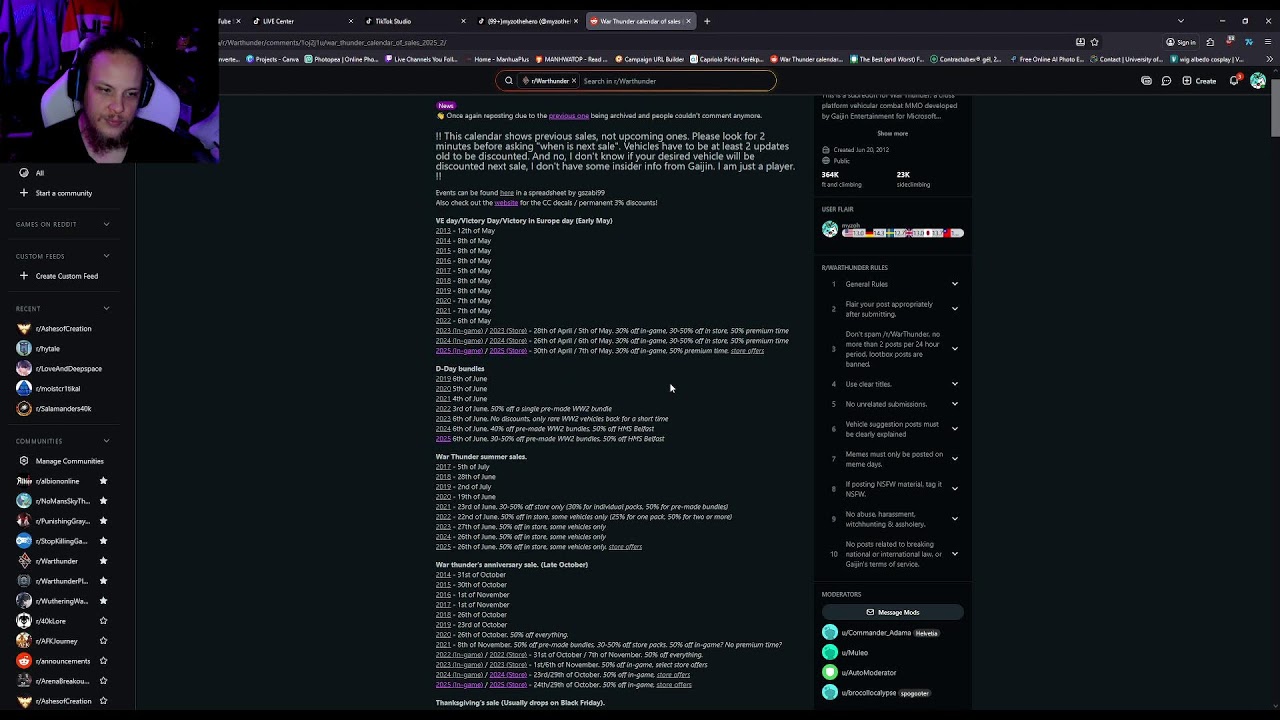This screenshot has height=720, width=1280.
Task: Toggle favorite star for r/NoMansSkyTh...
Action: 103,501
